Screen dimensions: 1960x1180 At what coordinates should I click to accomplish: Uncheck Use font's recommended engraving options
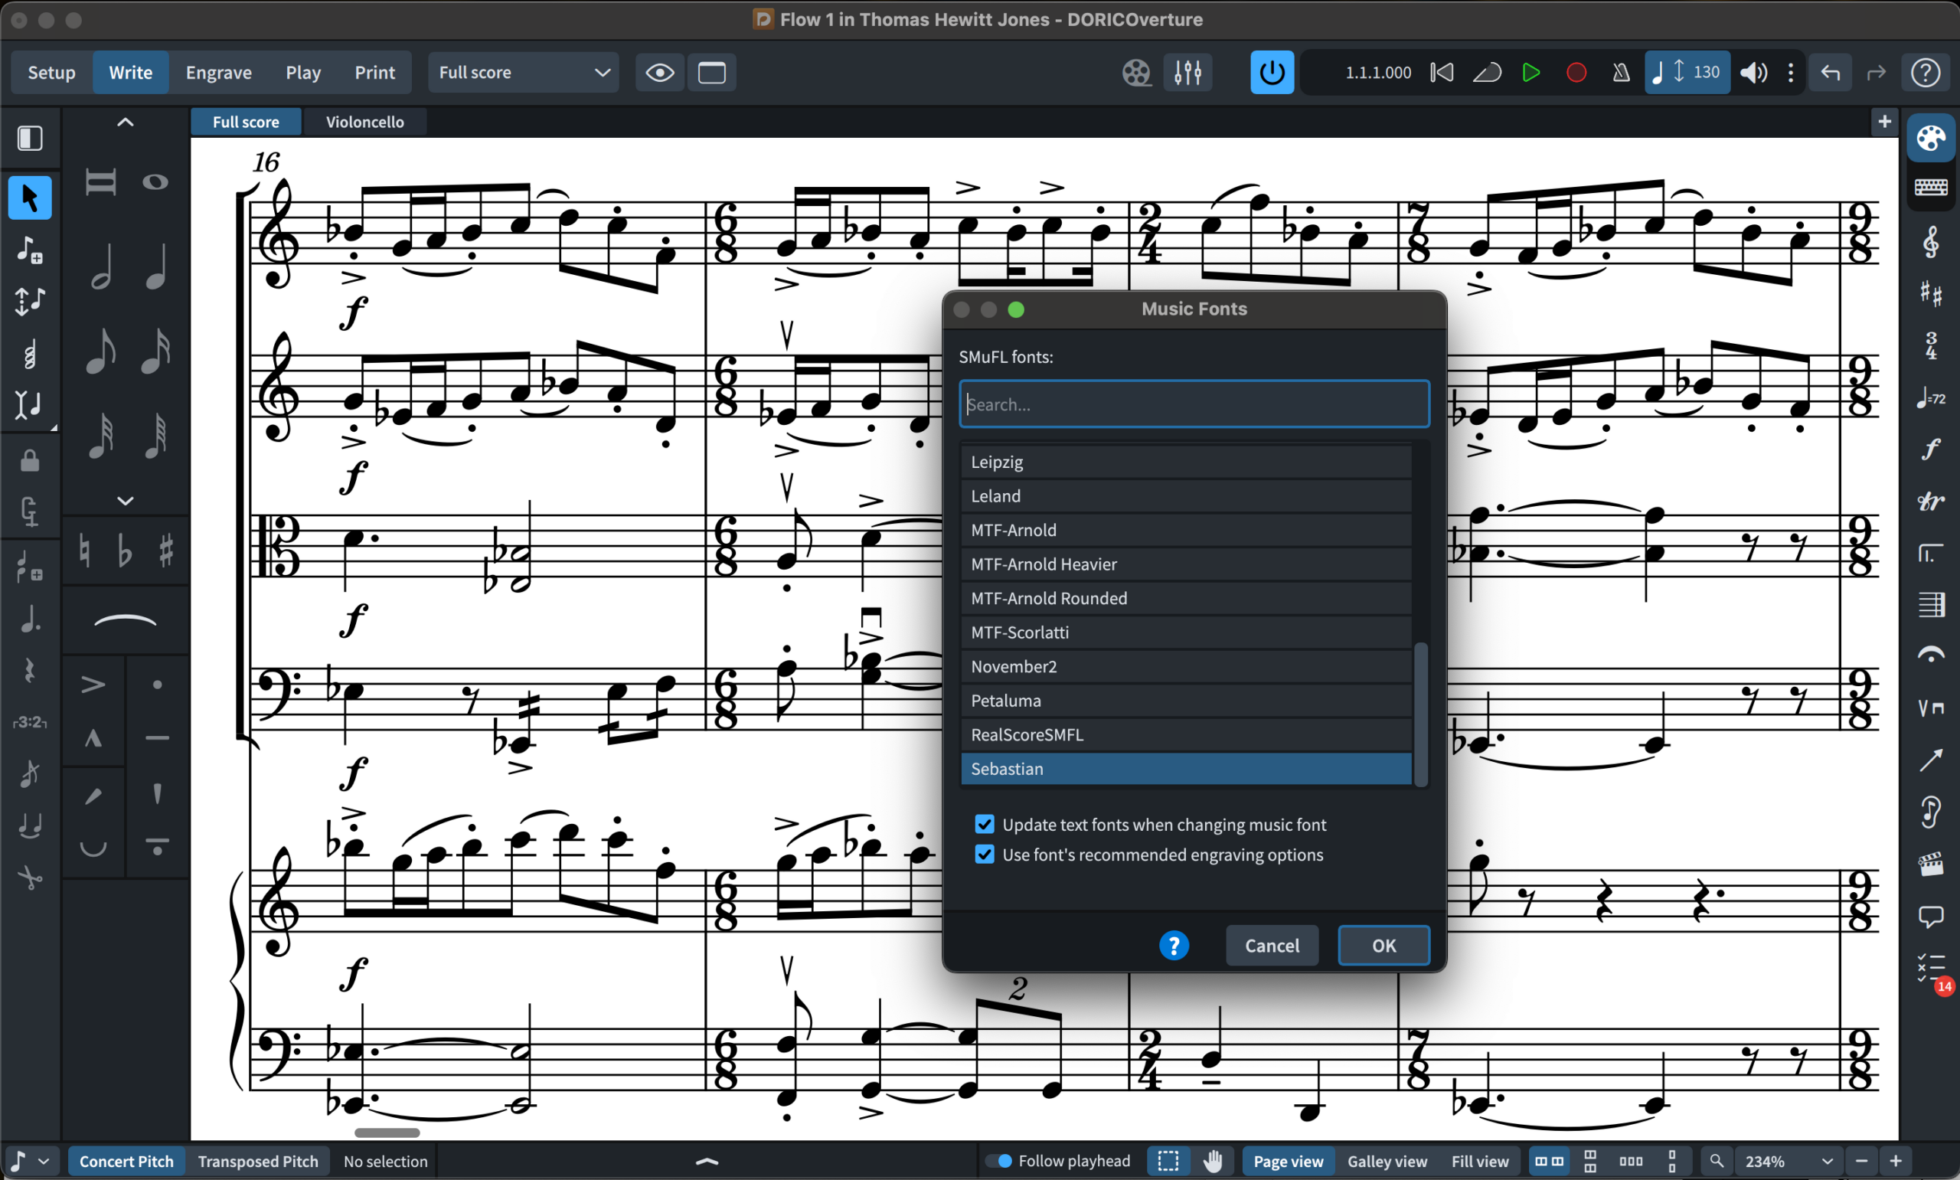[x=984, y=854]
